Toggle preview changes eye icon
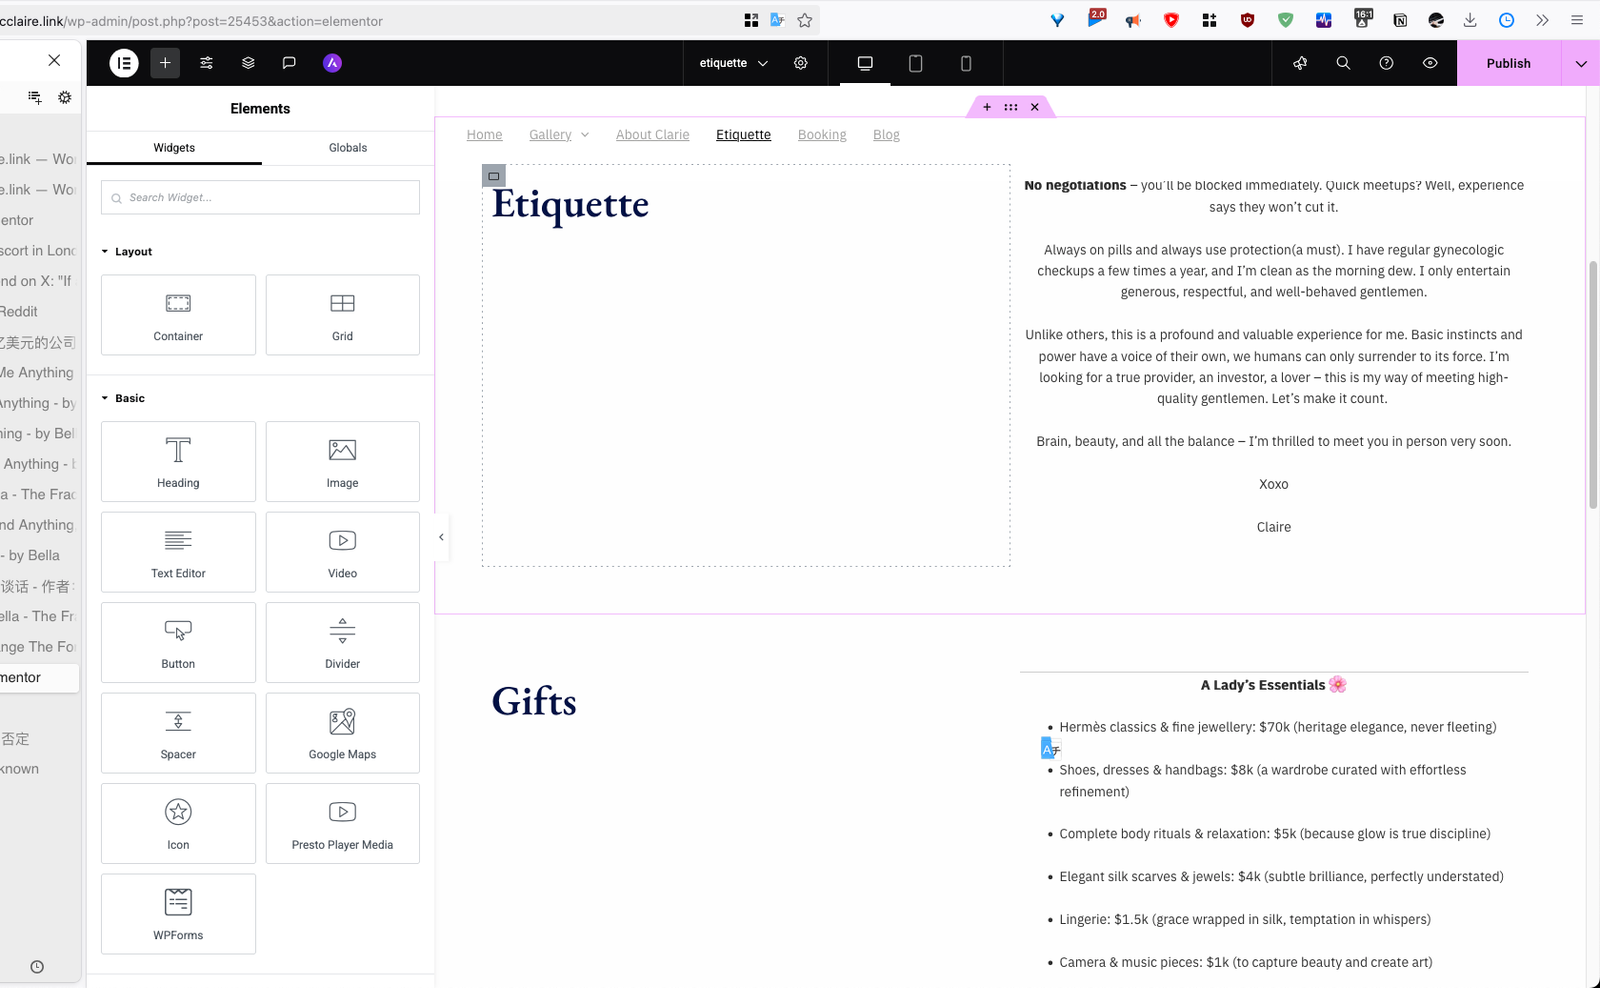This screenshot has width=1600, height=988. pyautogui.click(x=1430, y=63)
